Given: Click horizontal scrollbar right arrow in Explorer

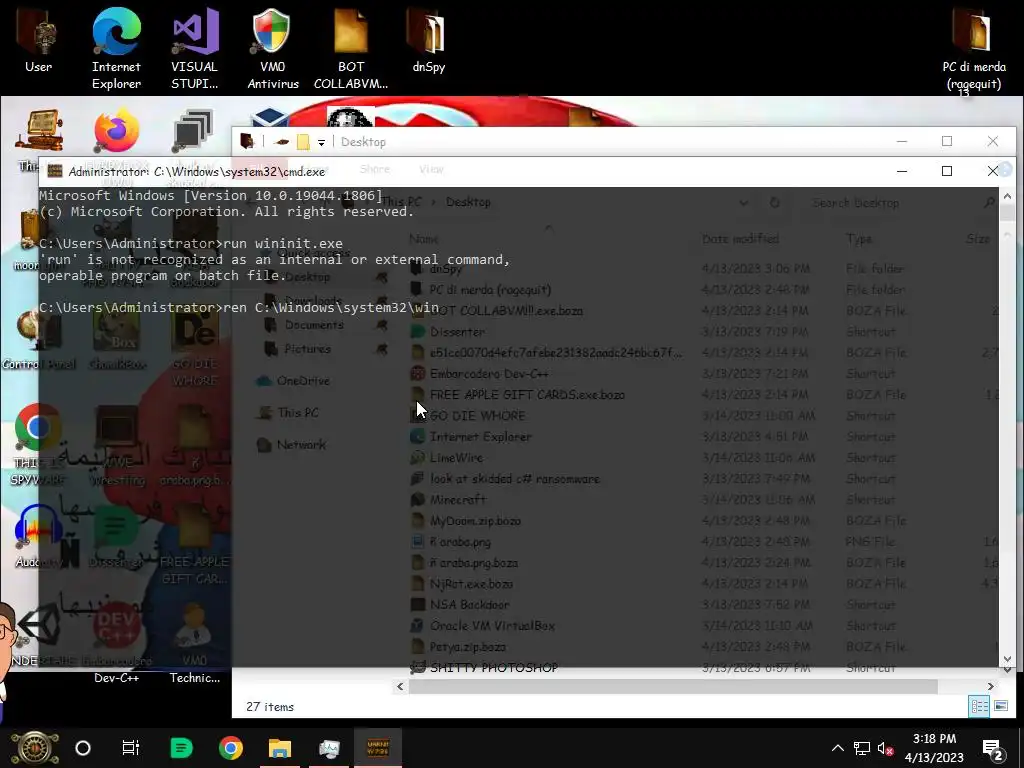Looking at the screenshot, I should click(x=991, y=686).
